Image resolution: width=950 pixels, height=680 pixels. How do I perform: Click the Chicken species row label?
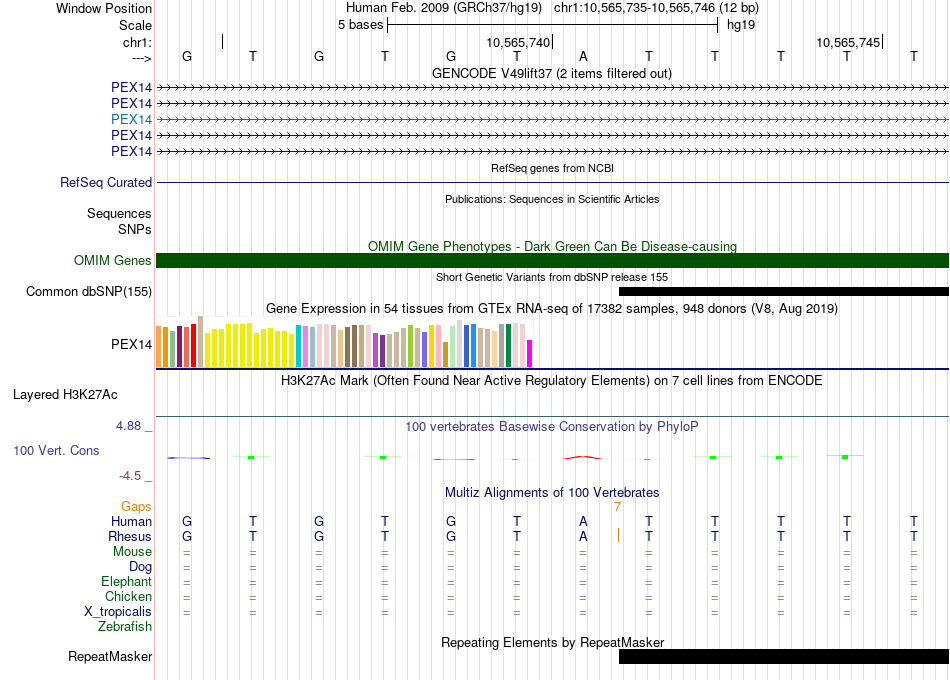[x=128, y=596]
